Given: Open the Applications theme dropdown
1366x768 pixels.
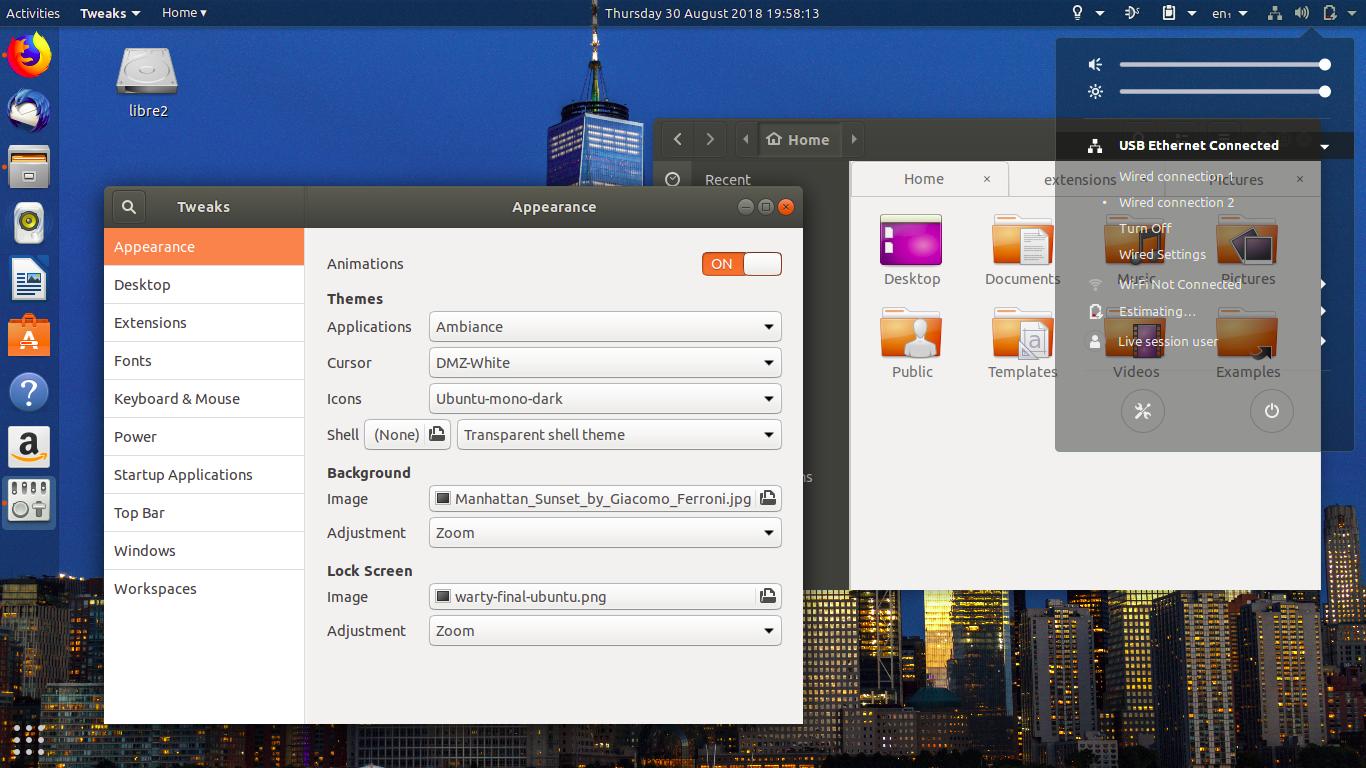Looking at the screenshot, I should click(604, 326).
